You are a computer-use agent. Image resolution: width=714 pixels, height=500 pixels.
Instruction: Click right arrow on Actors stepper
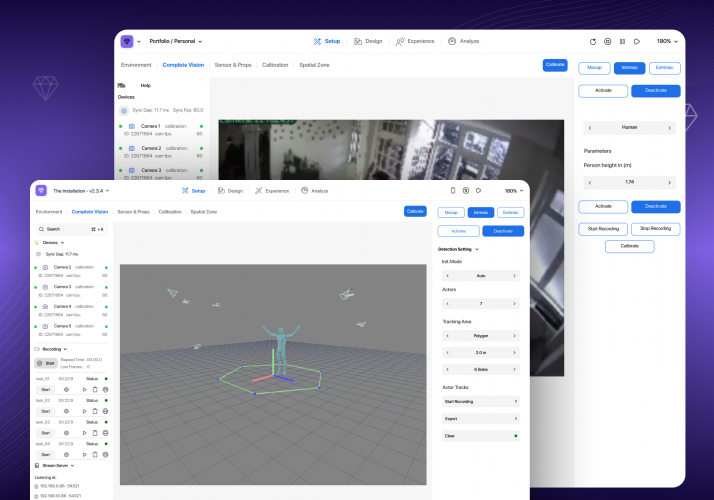coord(516,302)
